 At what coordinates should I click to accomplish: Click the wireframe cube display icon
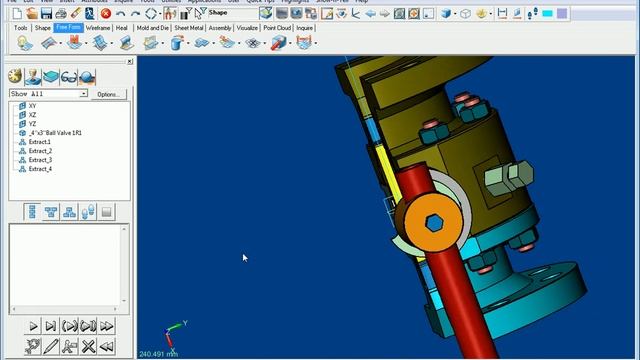coord(465,14)
